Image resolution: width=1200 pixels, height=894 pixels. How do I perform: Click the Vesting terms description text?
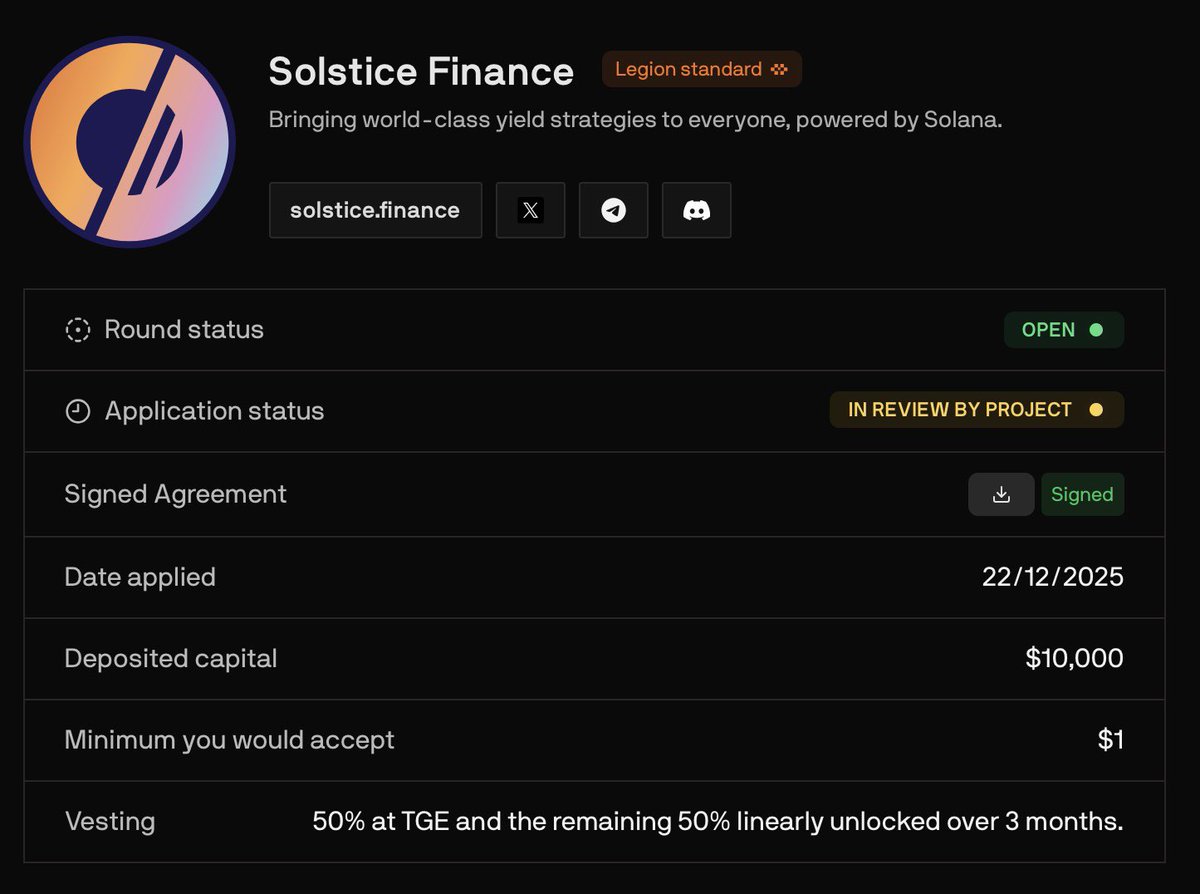[717, 822]
